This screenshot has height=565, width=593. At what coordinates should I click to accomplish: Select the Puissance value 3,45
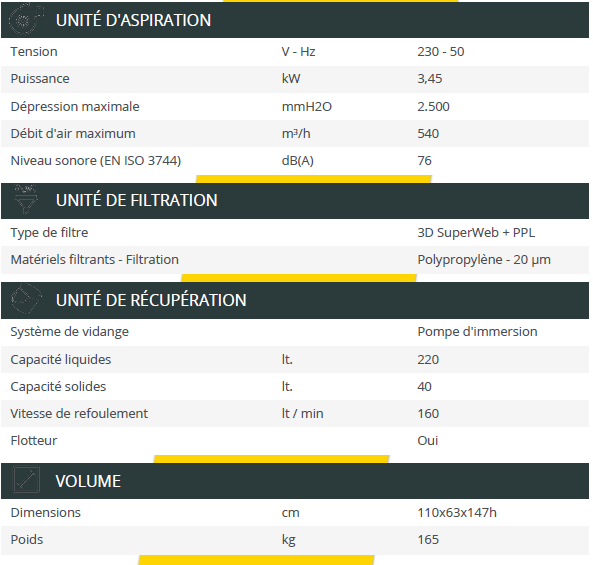[430, 79]
